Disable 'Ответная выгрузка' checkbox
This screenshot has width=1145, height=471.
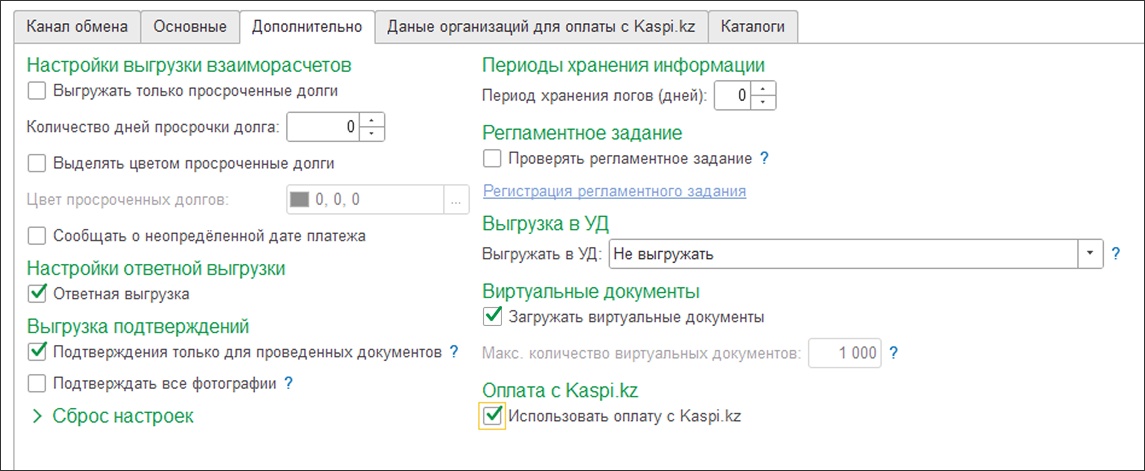37,294
